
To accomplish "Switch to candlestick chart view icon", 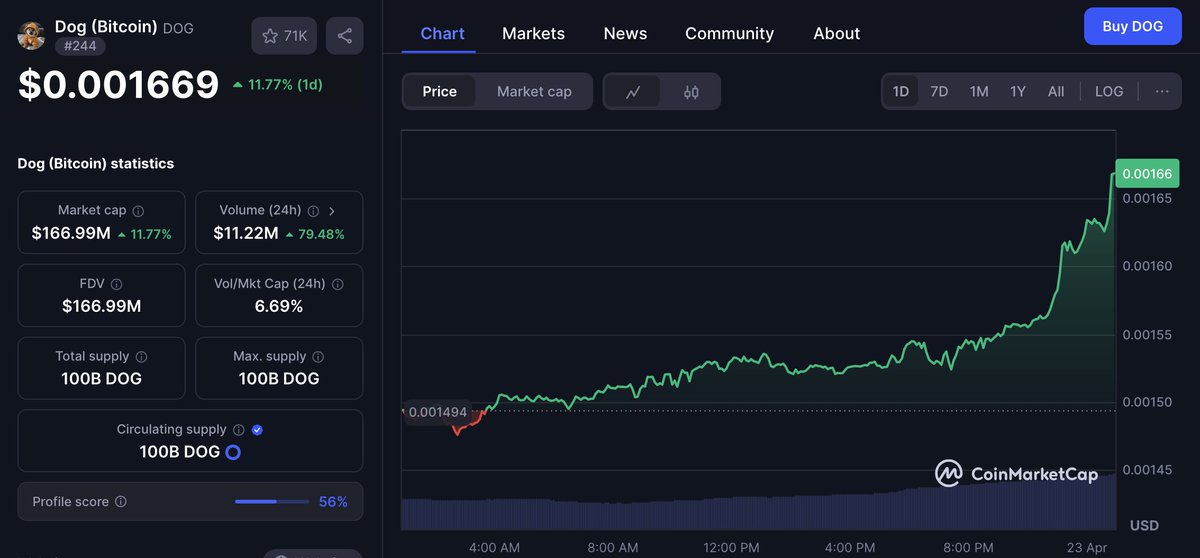I will click(x=691, y=92).
